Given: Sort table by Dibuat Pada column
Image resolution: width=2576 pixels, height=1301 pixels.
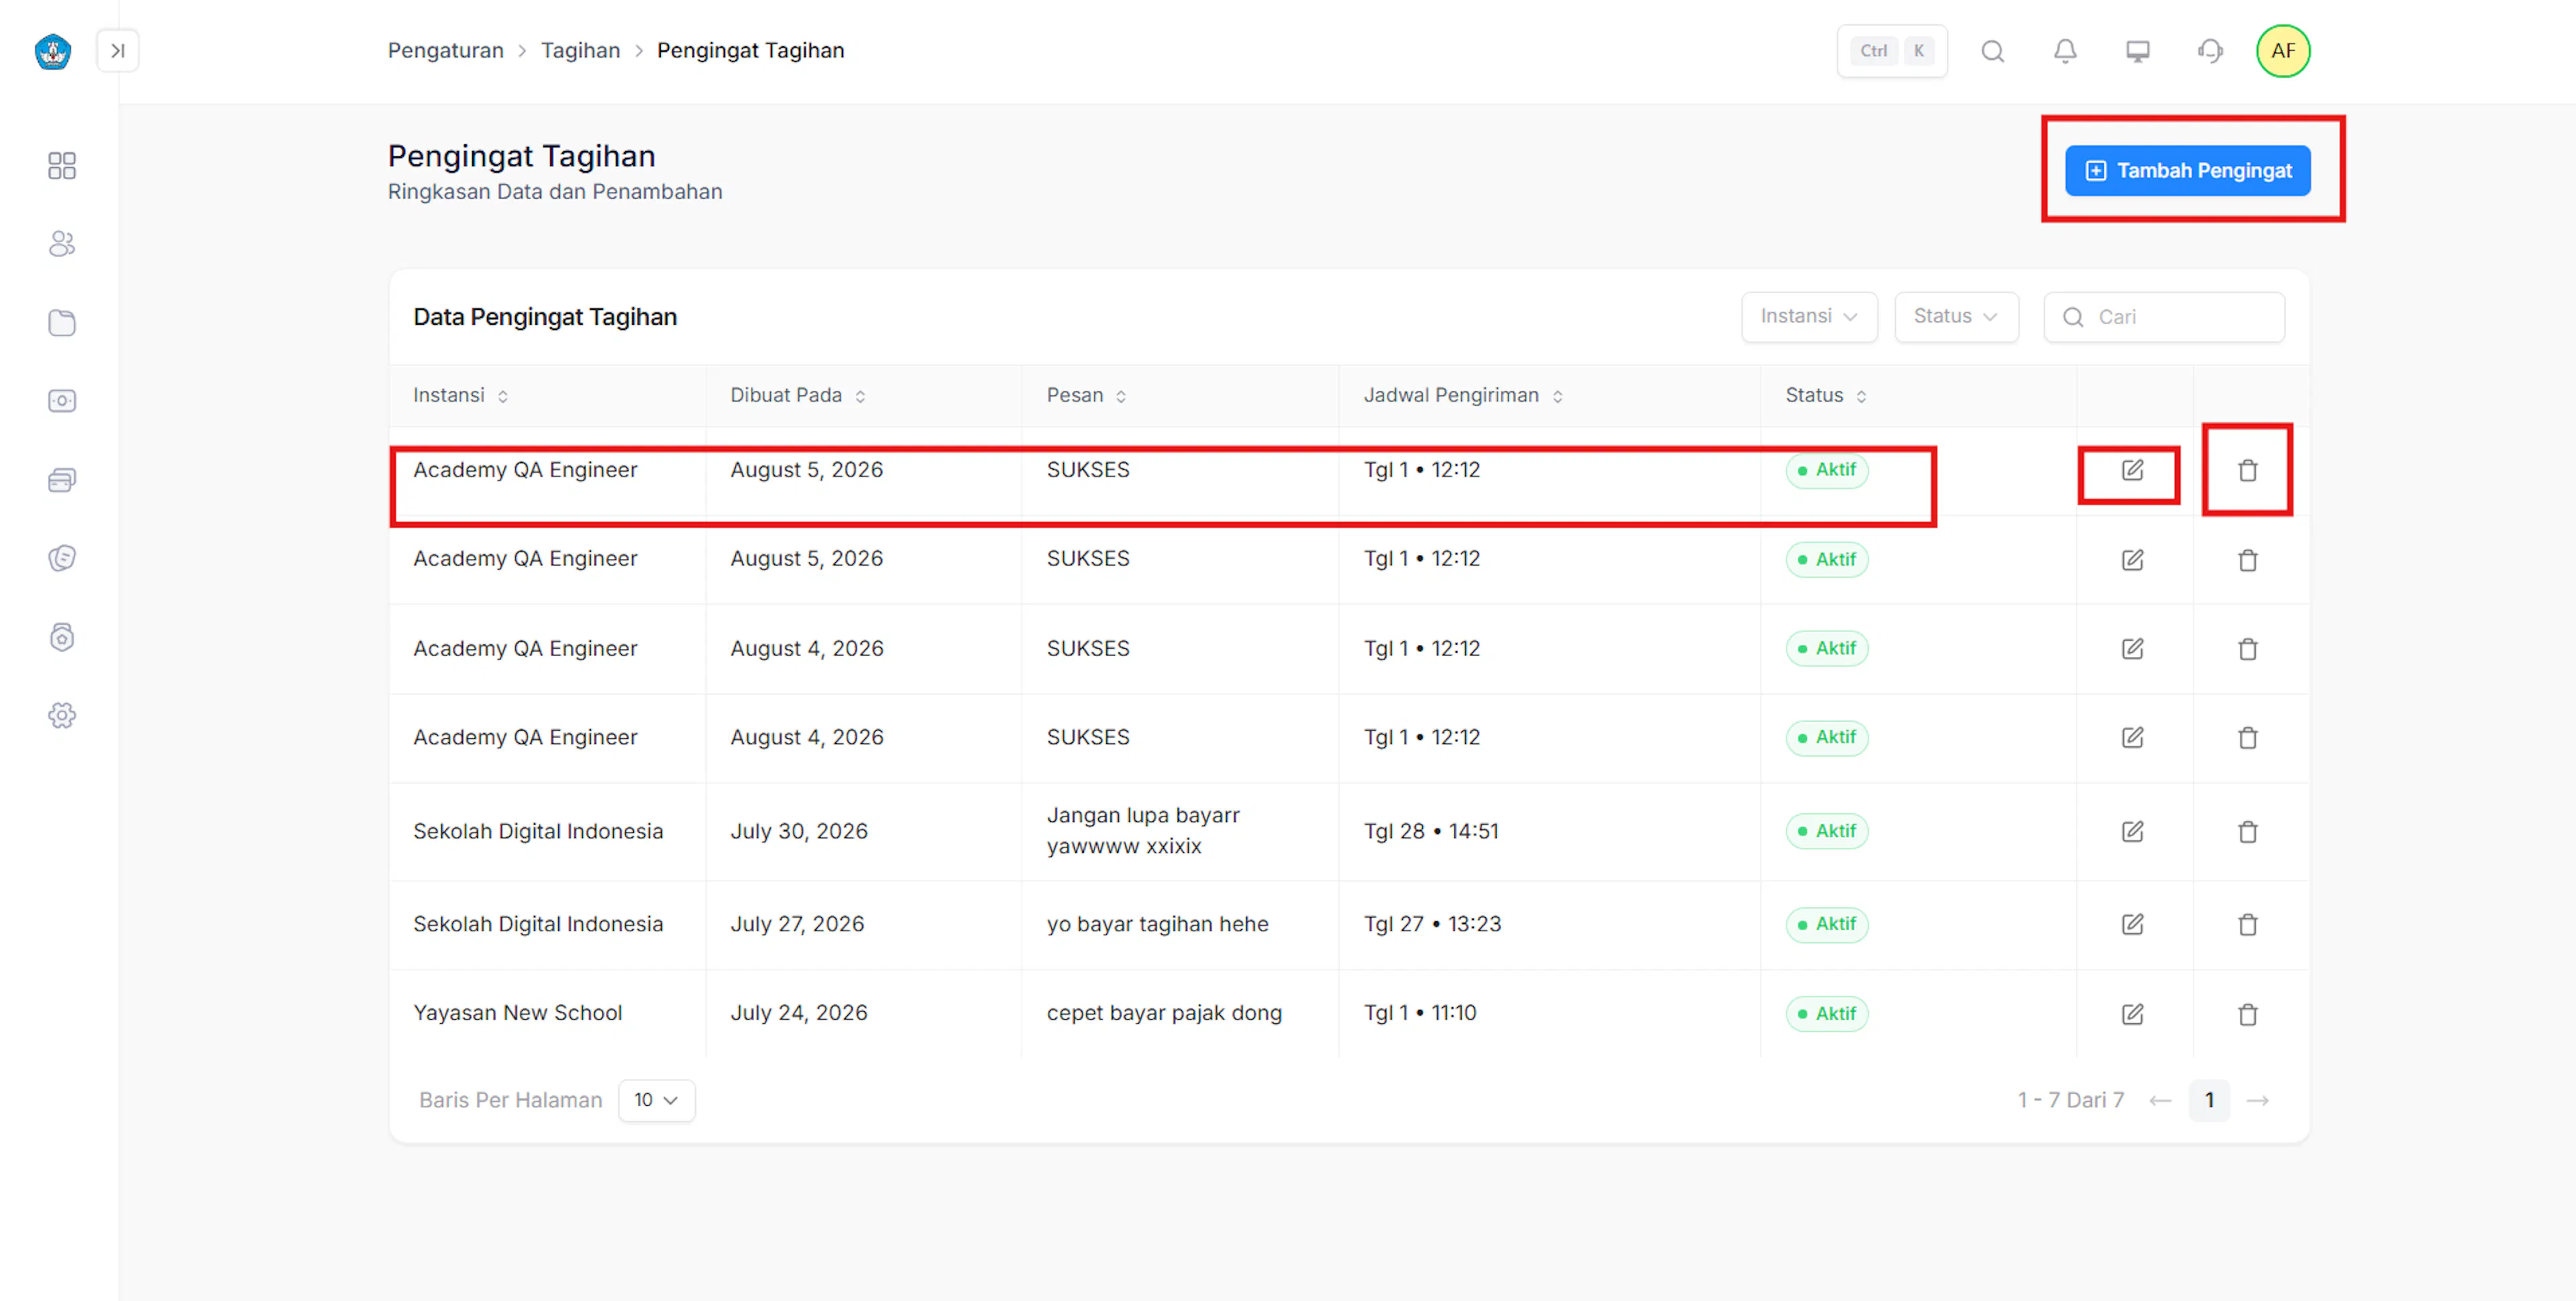Looking at the screenshot, I should (x=798, y=396).
